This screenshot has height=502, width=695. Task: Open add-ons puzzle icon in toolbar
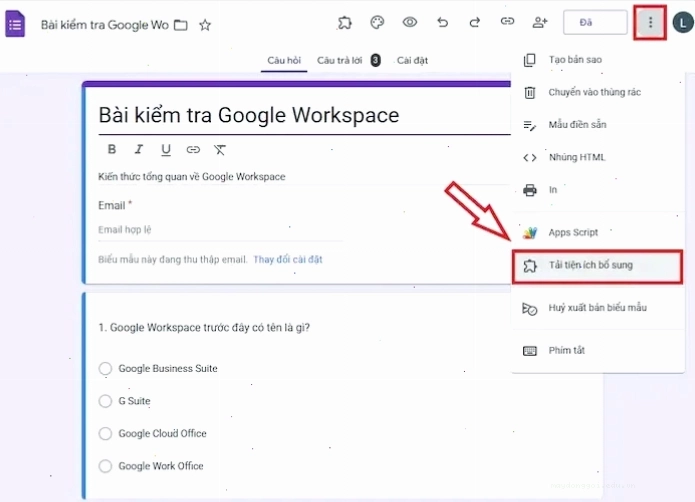pyautogui.click(x=344, y=22)
